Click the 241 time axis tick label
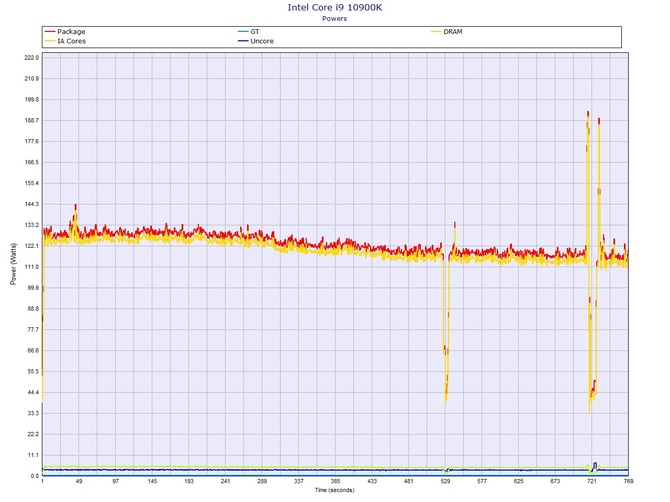Screen dimensions: 670x502 226,481
